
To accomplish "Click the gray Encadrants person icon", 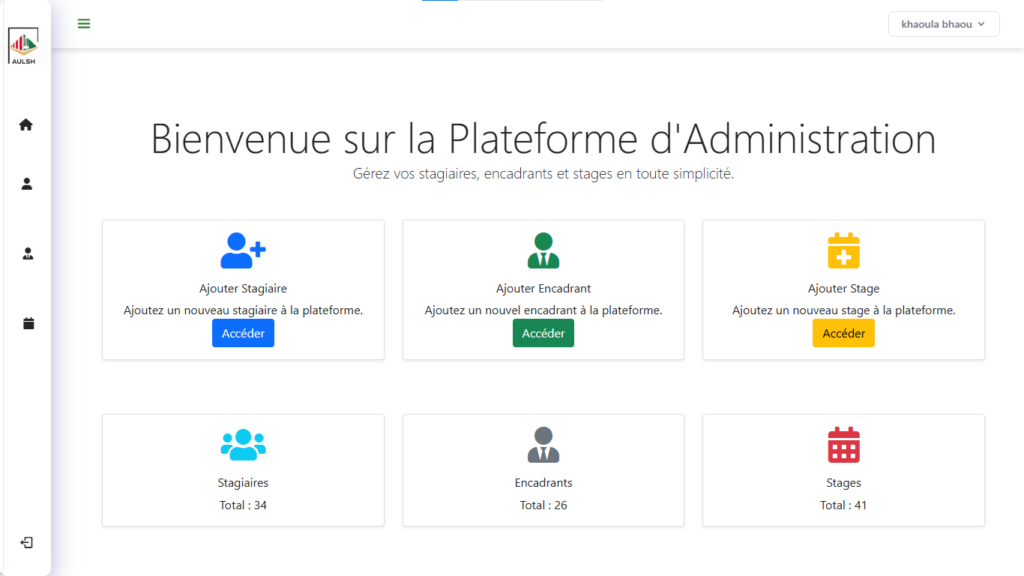I will [543, 445].
